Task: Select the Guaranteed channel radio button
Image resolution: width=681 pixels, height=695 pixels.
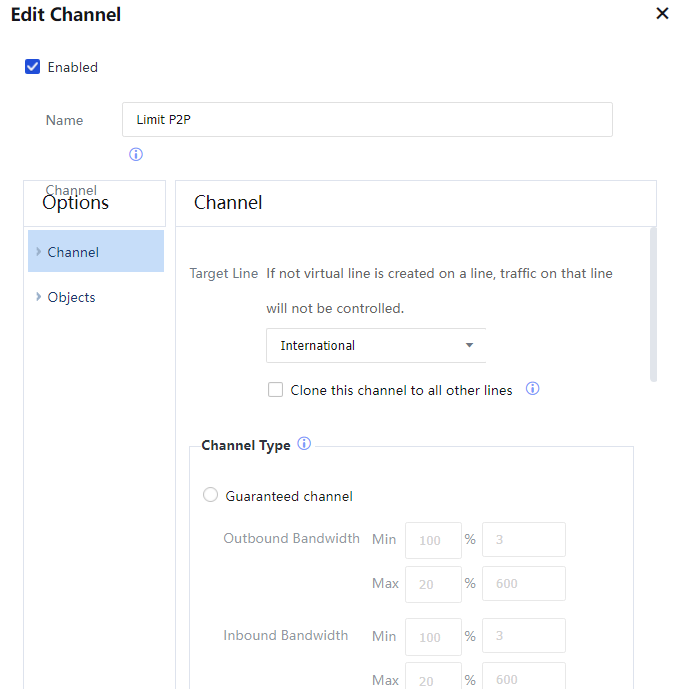Action: pyautogui.click(x=210, y=495)
